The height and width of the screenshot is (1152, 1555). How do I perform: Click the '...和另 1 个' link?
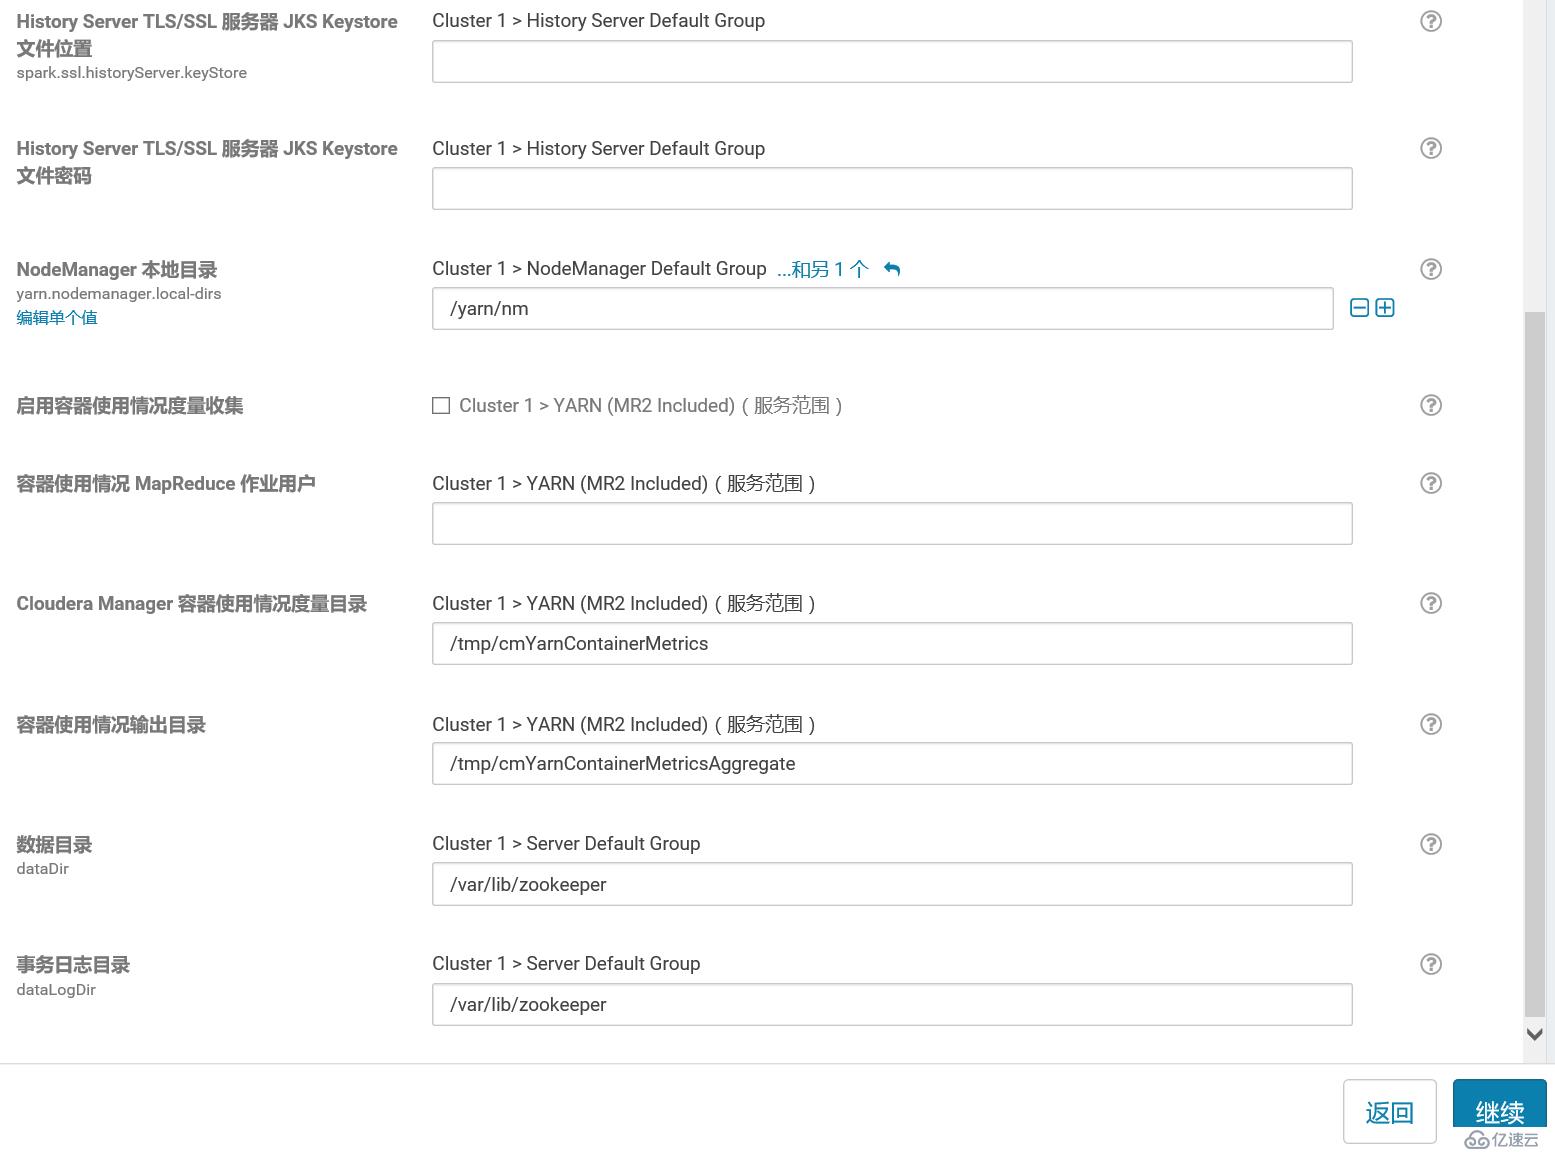823,269
